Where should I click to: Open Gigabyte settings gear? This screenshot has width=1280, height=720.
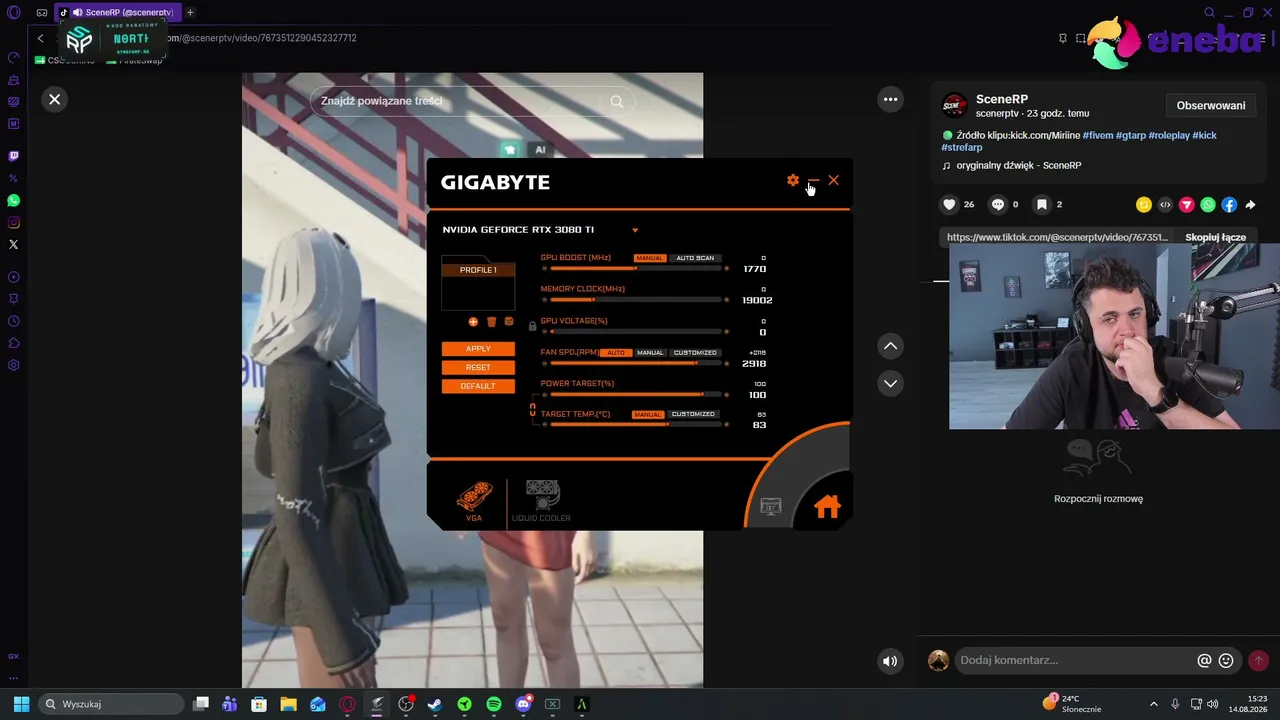[x=793, y=180]
